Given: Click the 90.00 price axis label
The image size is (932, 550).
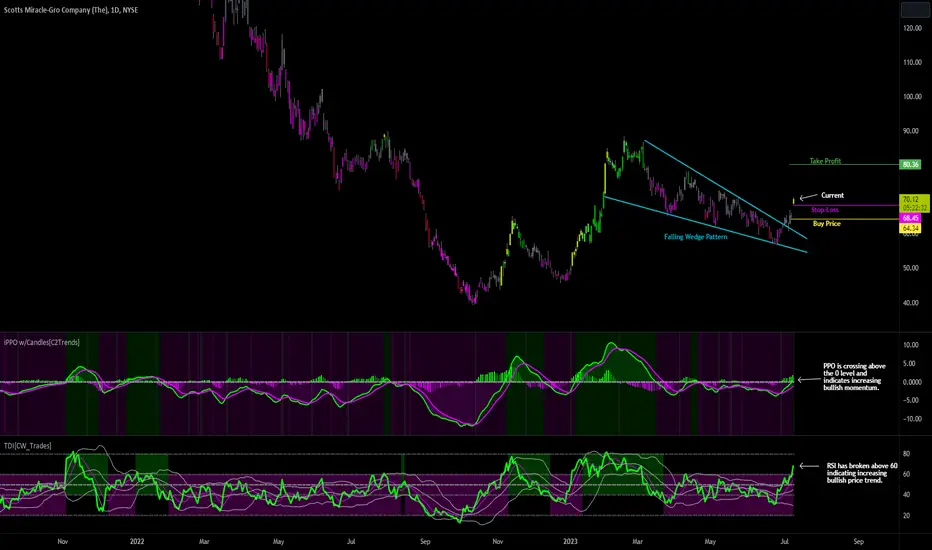Looking at the screenshot, I should pos(911,131).
